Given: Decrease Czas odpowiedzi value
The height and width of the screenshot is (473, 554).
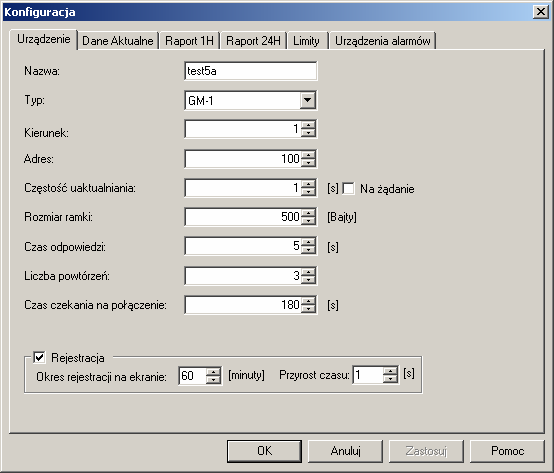Looking at the screenshot, I should pyautogui.click(x=308, y=250).
